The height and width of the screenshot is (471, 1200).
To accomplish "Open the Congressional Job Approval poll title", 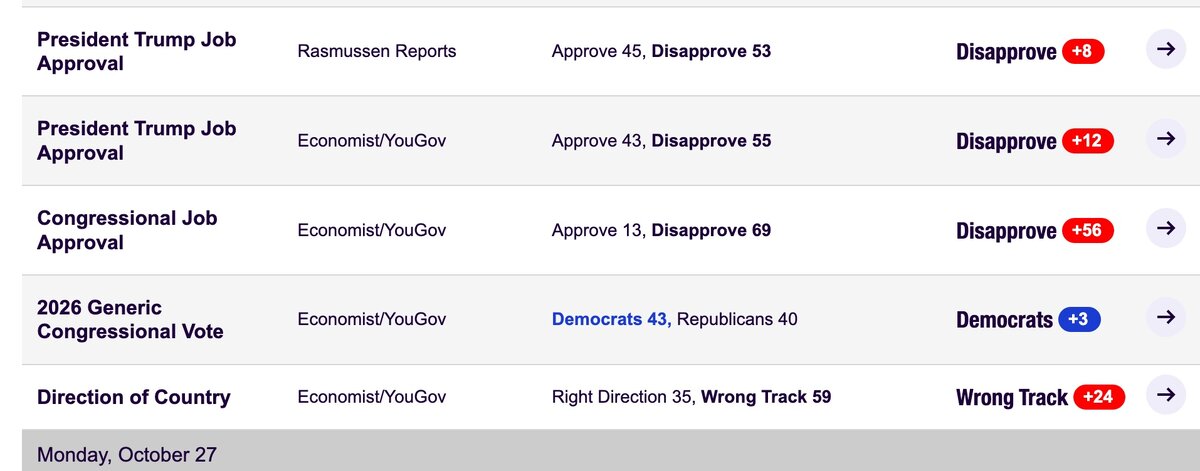I will click(x=127, y=230).
